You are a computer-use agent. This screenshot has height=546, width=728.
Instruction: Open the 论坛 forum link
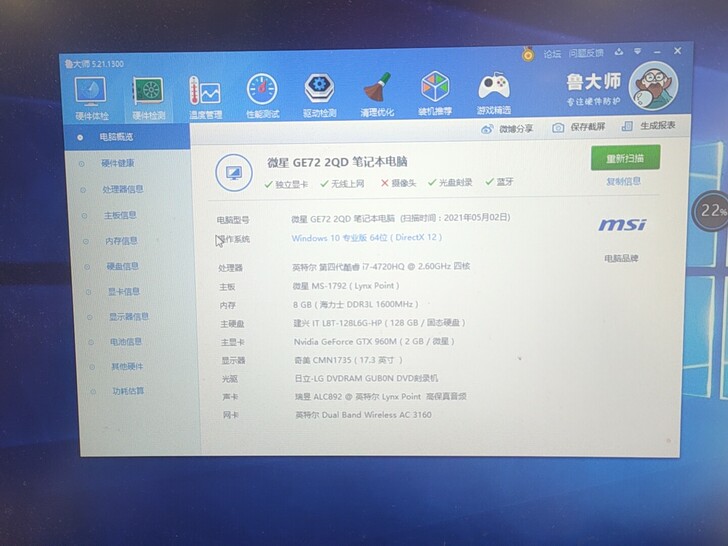point(552,54)
